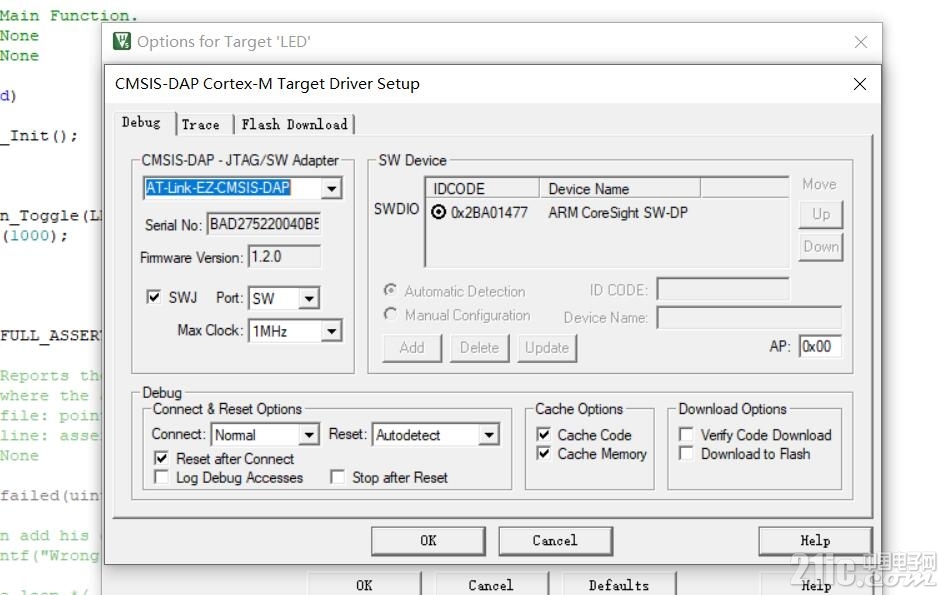This screenshot has width=944, height=595.
Task: Click the Add device button
Action: [x=412, y=348]
